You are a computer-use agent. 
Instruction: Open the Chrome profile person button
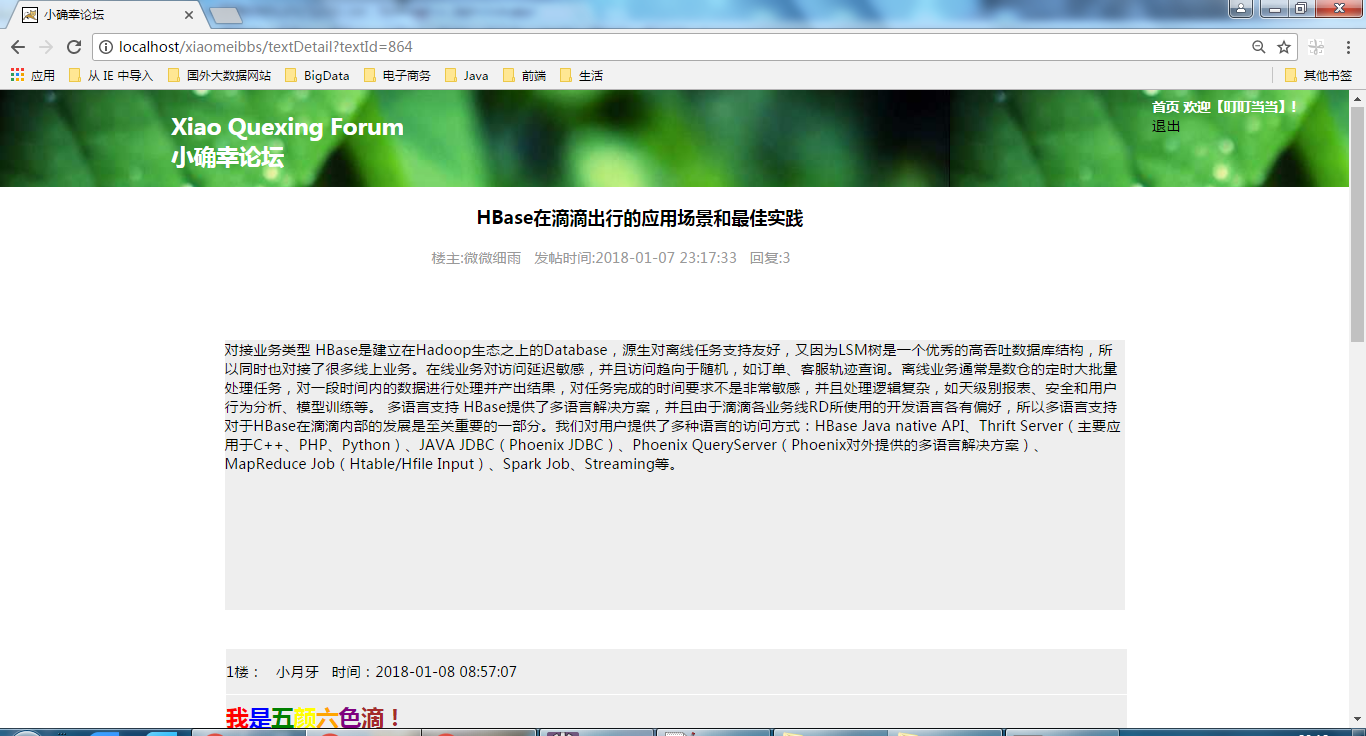coord(1240,8)
